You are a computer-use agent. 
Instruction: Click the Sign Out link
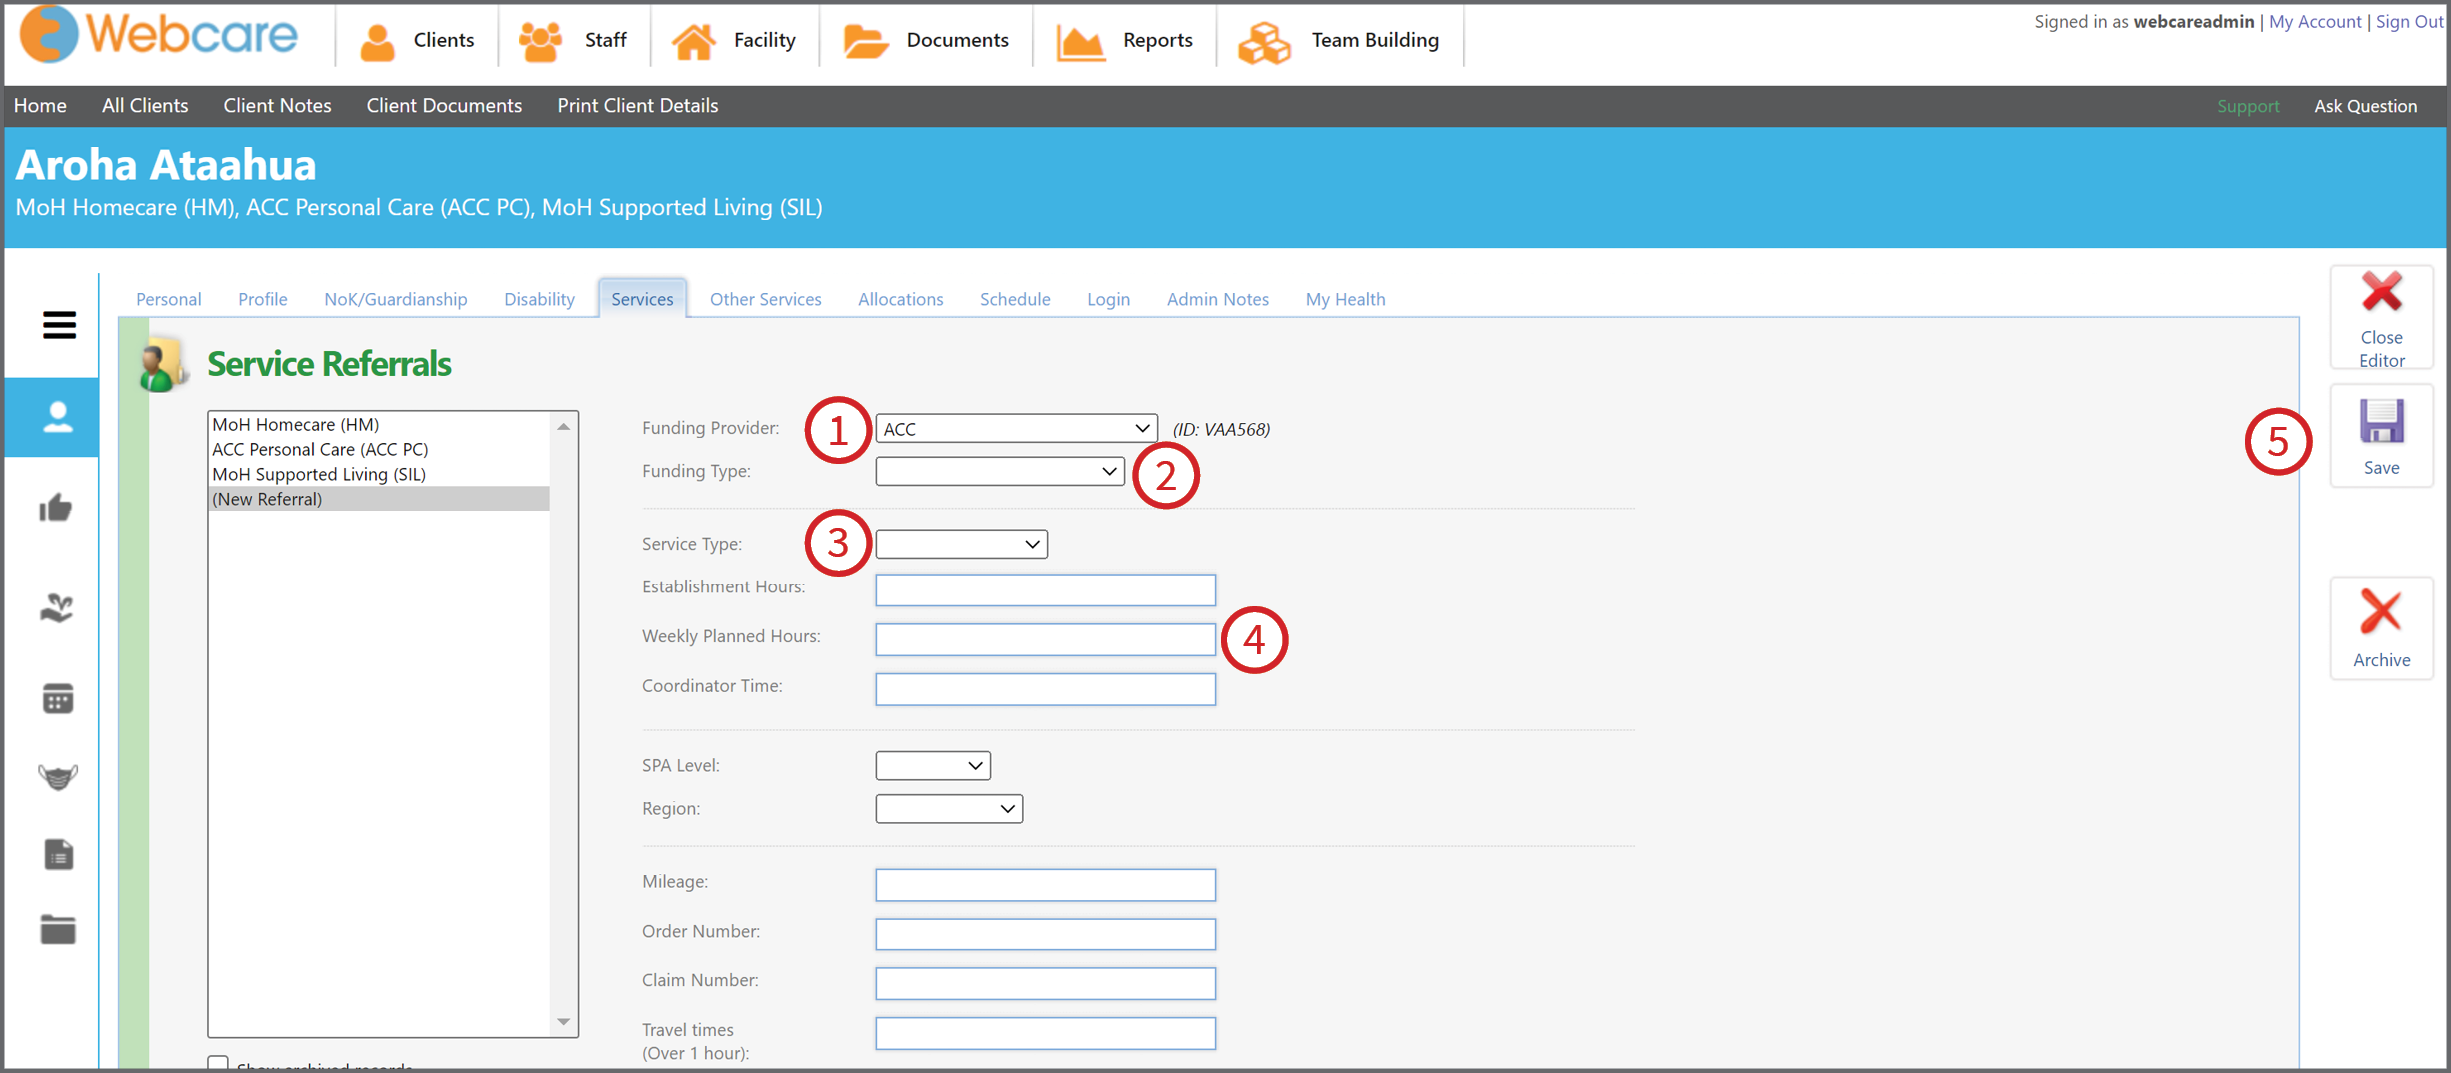pos(2408,21)
